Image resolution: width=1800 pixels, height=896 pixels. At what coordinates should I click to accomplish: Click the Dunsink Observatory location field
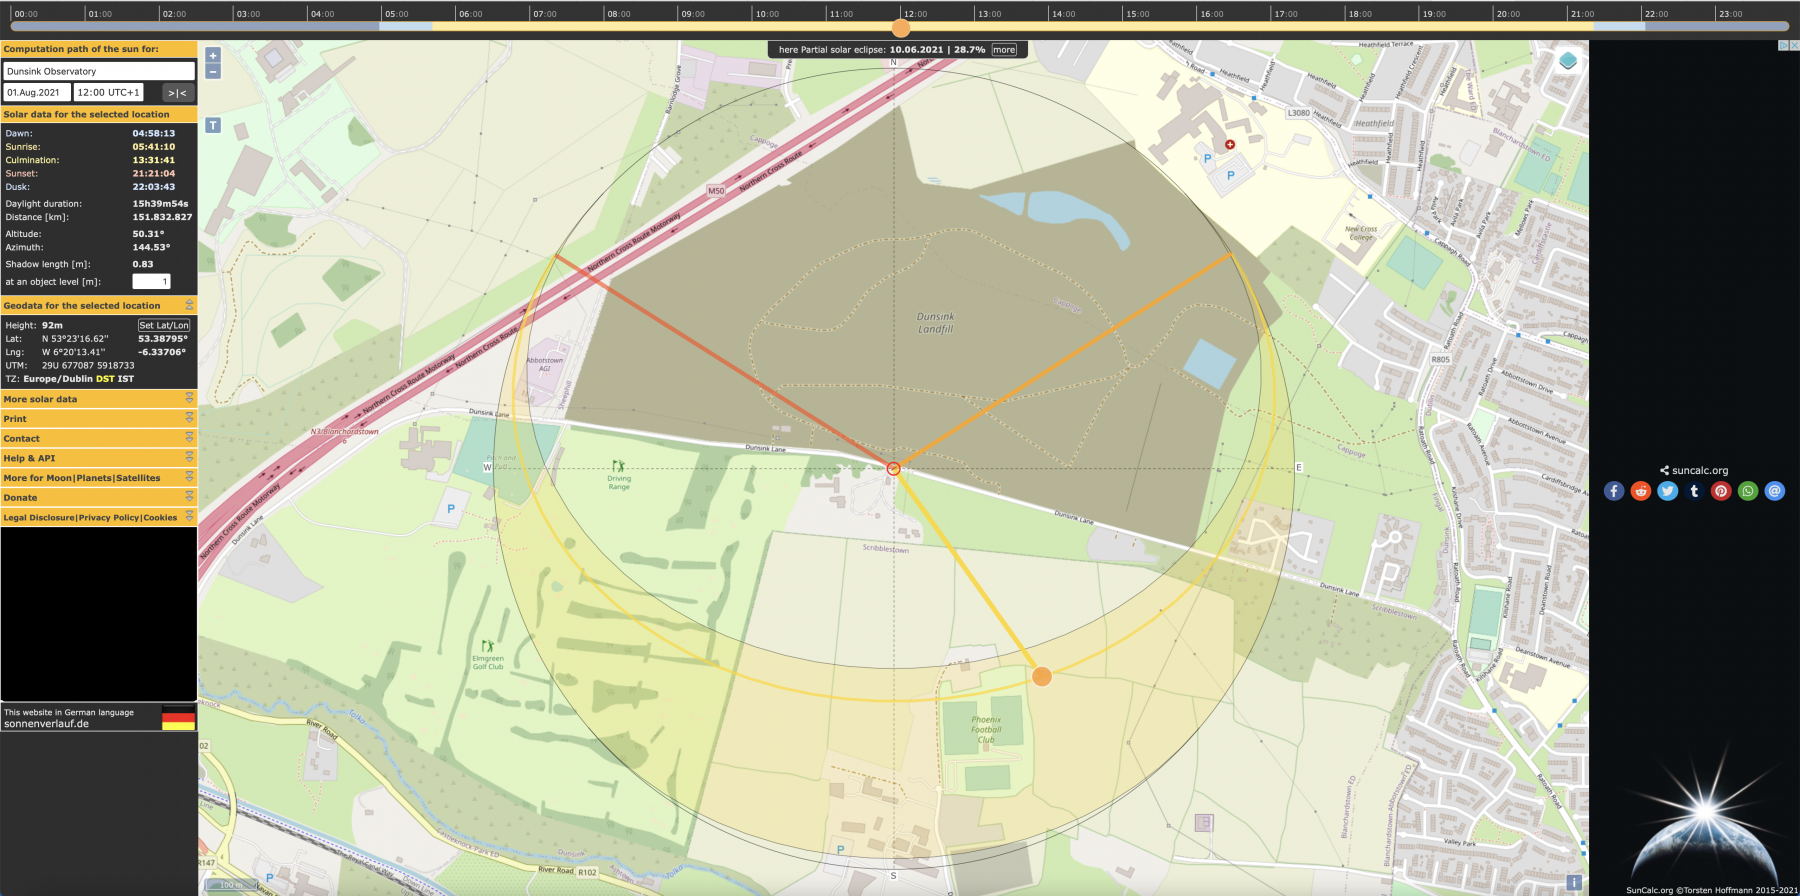point(99,71)
